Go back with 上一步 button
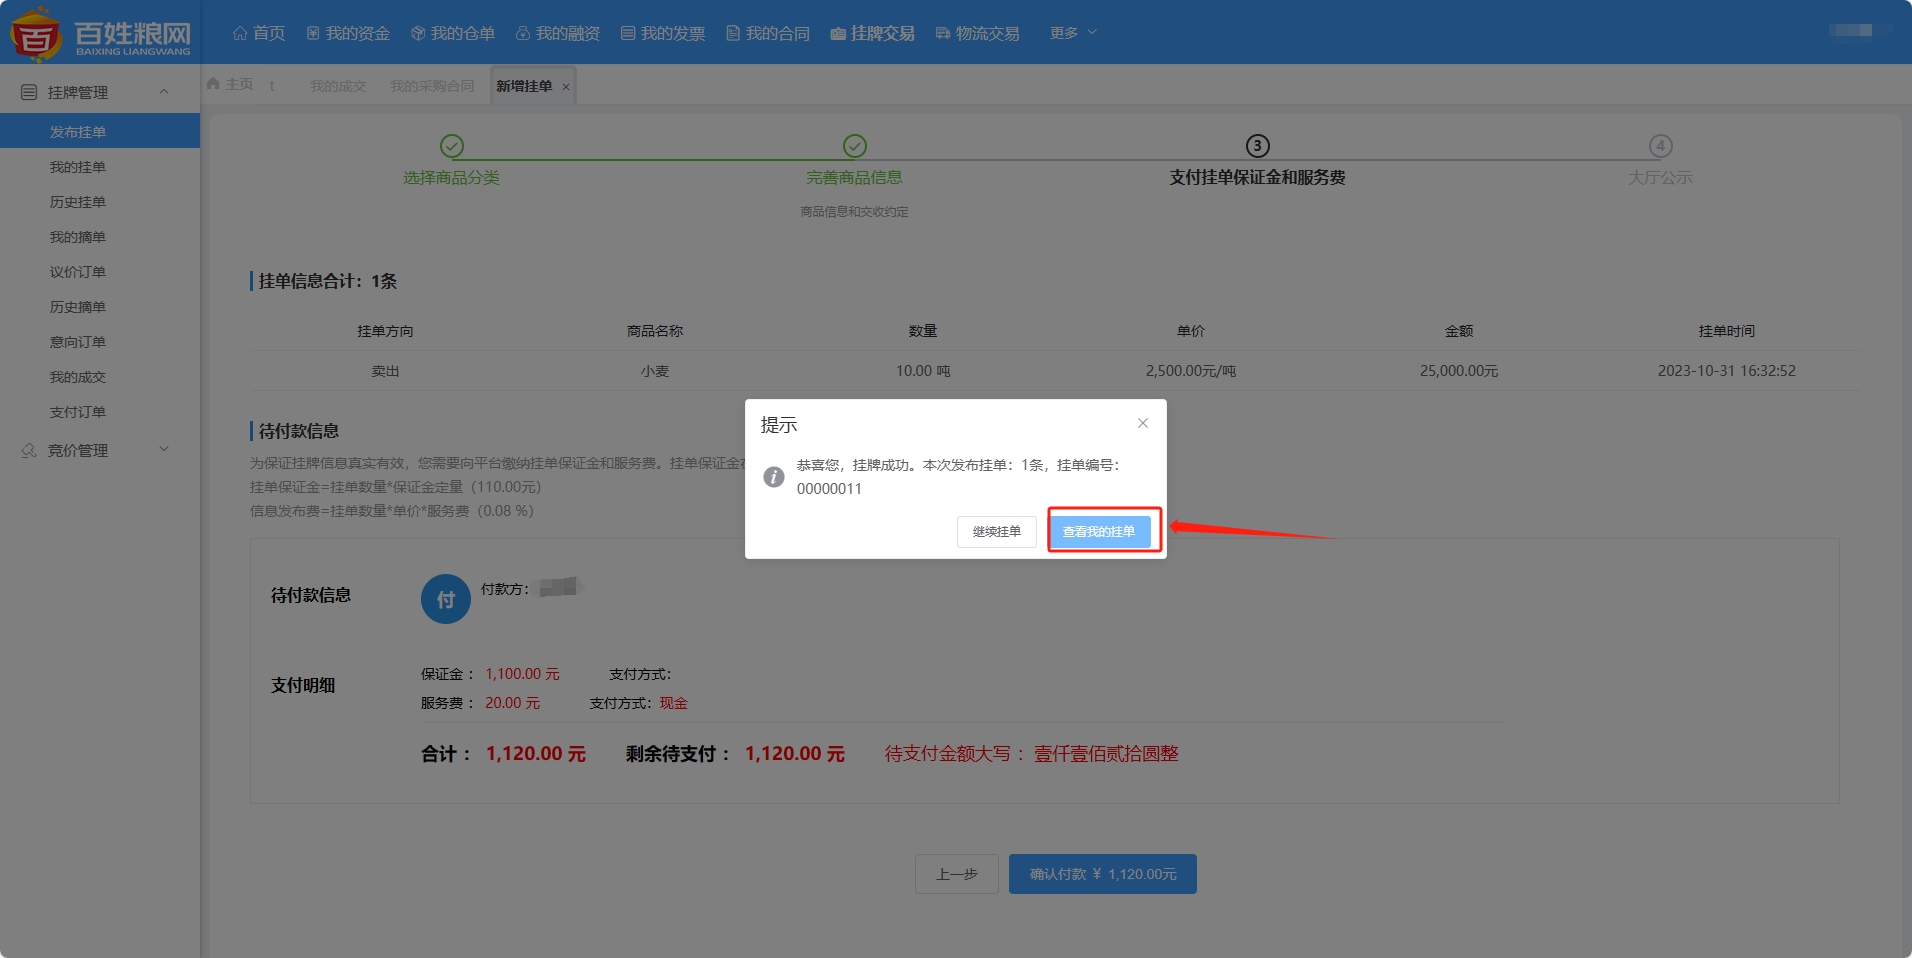The width and height of the screenshot is (1912, 958). click(956, 874)
